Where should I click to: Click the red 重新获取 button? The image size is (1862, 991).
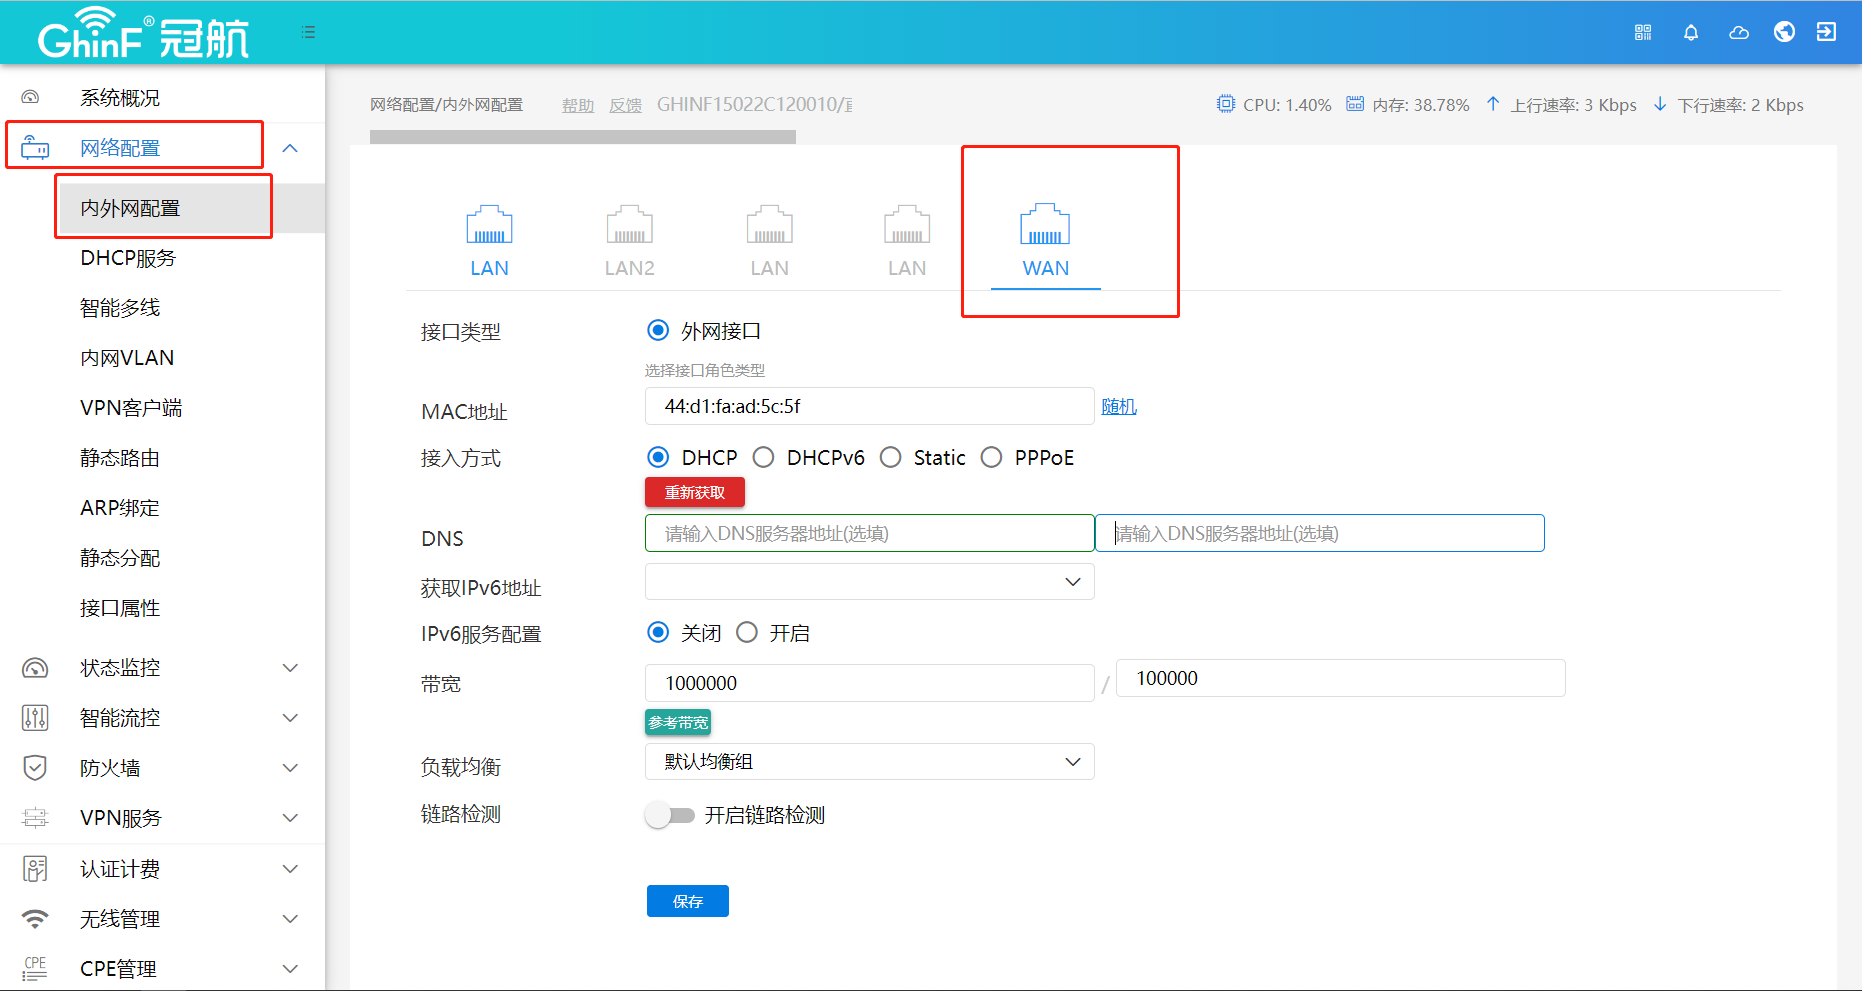click(x=694, y=492)
